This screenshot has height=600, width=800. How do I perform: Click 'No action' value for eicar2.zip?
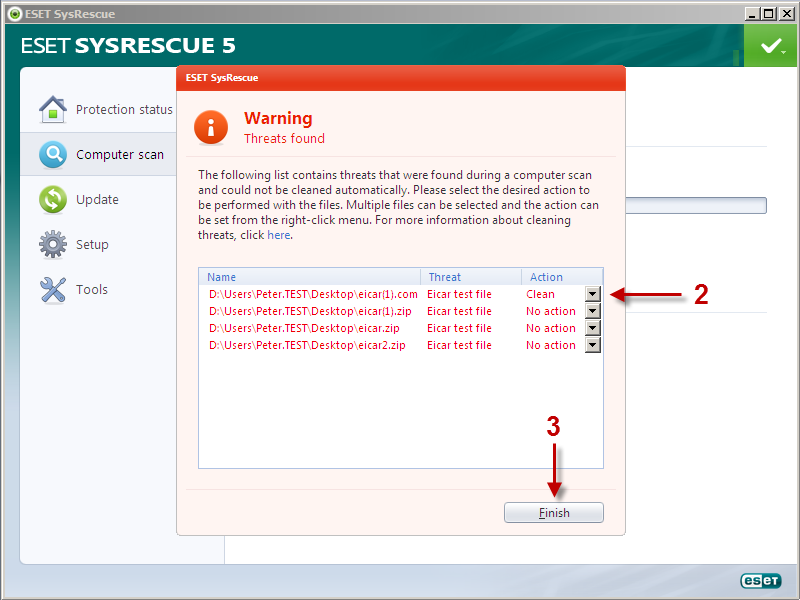[x=551, y=345]
